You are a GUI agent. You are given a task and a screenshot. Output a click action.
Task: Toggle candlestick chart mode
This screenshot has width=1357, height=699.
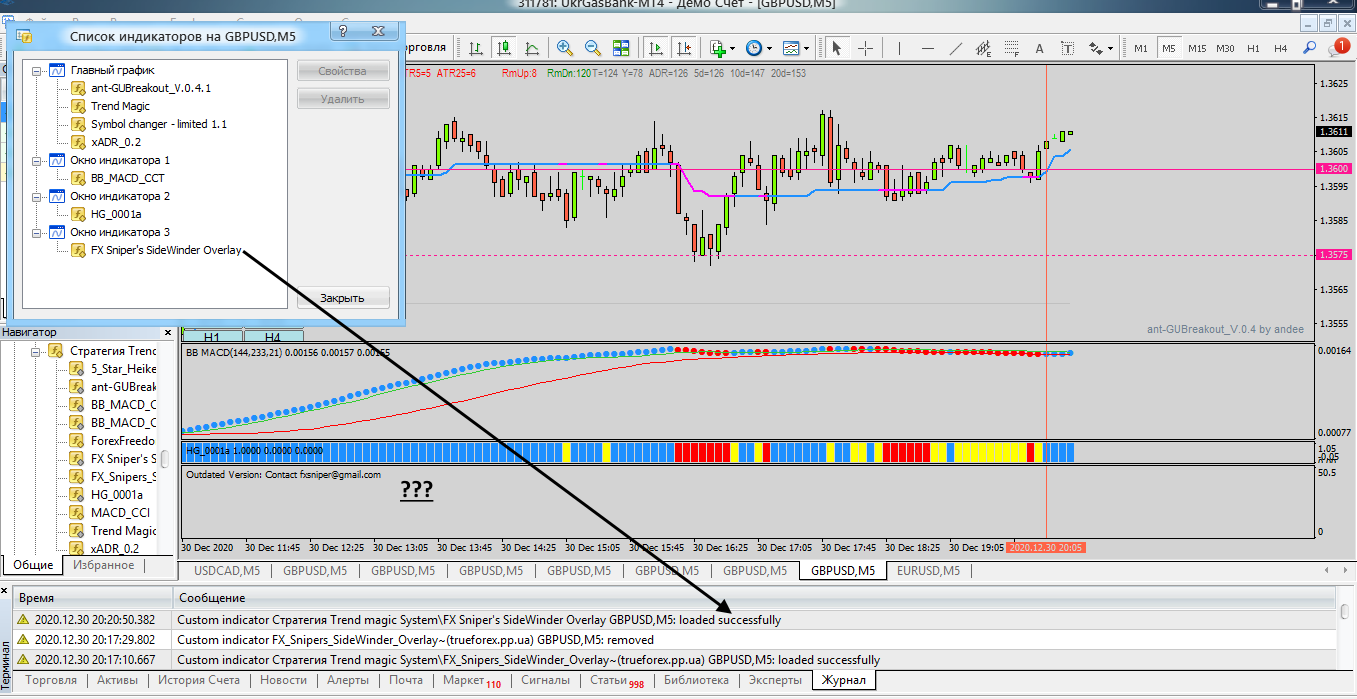[504, 48]
